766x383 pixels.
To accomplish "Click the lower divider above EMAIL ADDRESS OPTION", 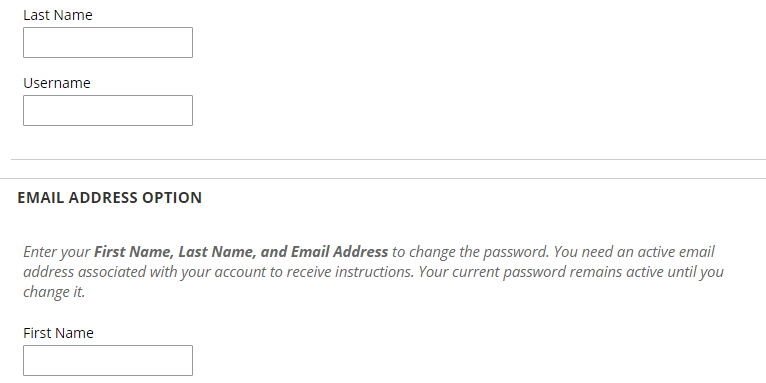I will point(383,178).
